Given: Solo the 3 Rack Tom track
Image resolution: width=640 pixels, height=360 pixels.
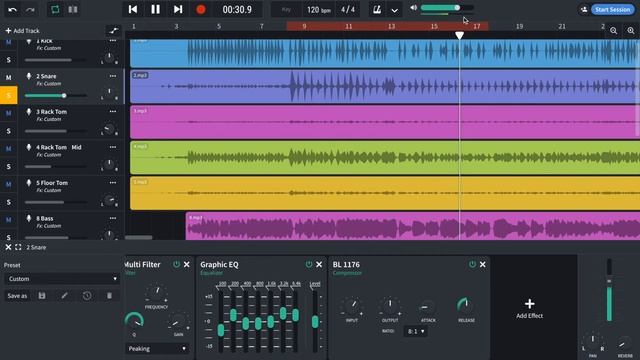Looking at the screenshot, I should coord(9,131).
